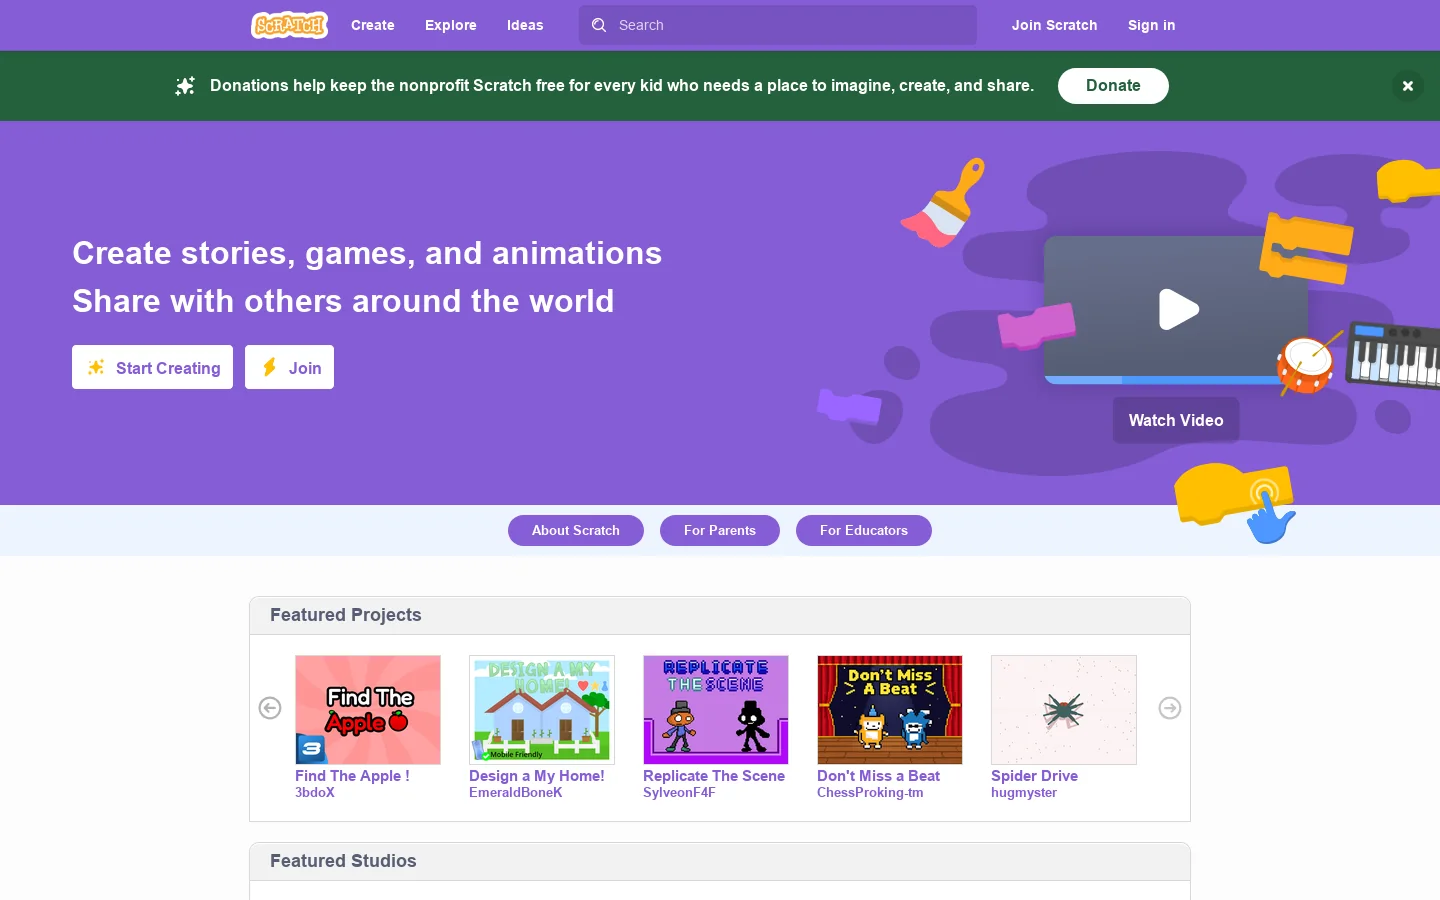
Task: Click the Watch Video button
Action: pos(1176,420)
